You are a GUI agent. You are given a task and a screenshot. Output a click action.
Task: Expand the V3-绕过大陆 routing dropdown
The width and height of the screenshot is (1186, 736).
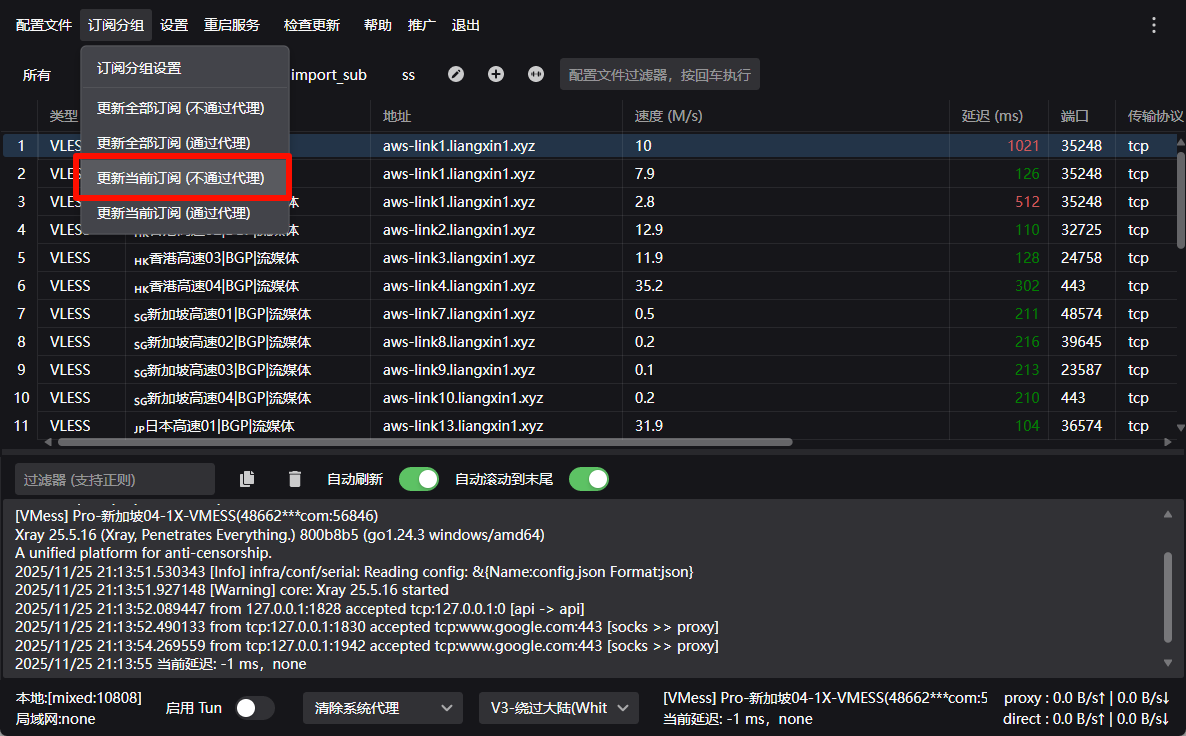click(558, 708)
